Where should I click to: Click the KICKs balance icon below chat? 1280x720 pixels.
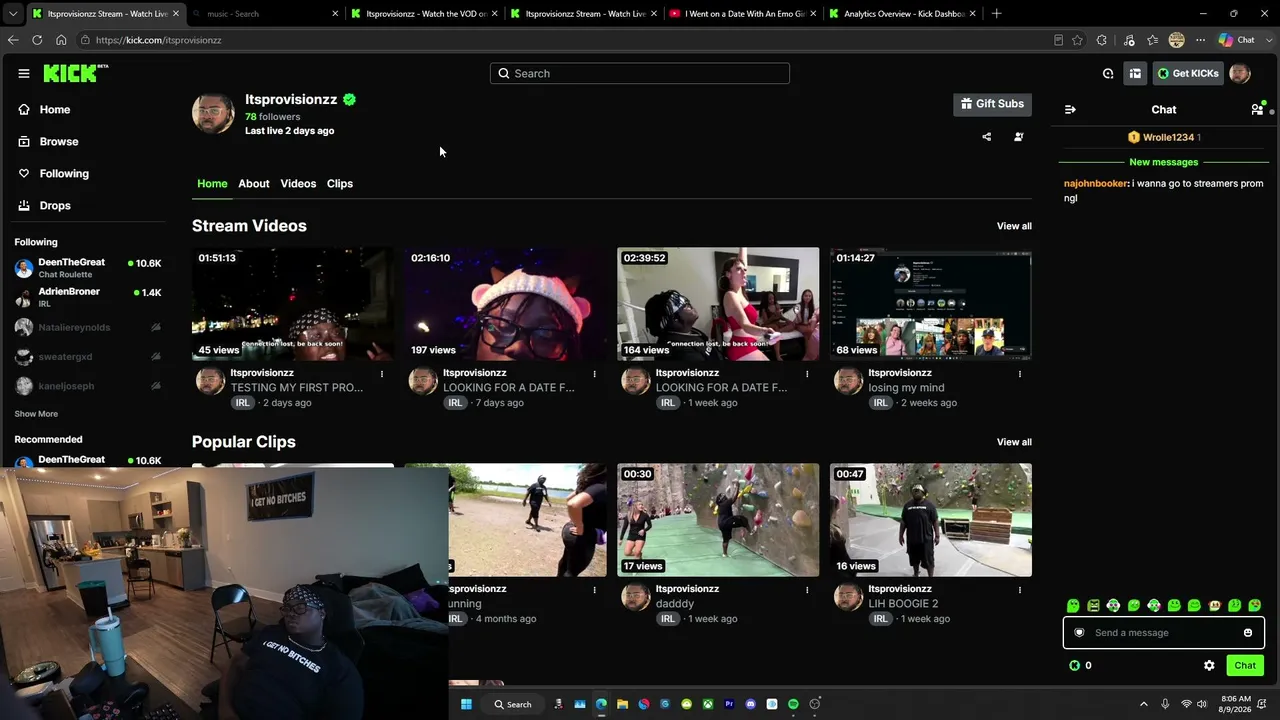tap(1074, 666)
